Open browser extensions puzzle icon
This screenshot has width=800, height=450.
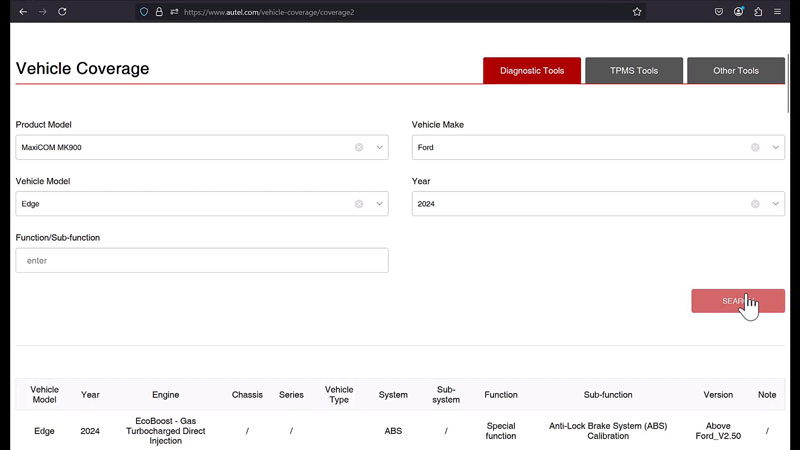(758, 12)
